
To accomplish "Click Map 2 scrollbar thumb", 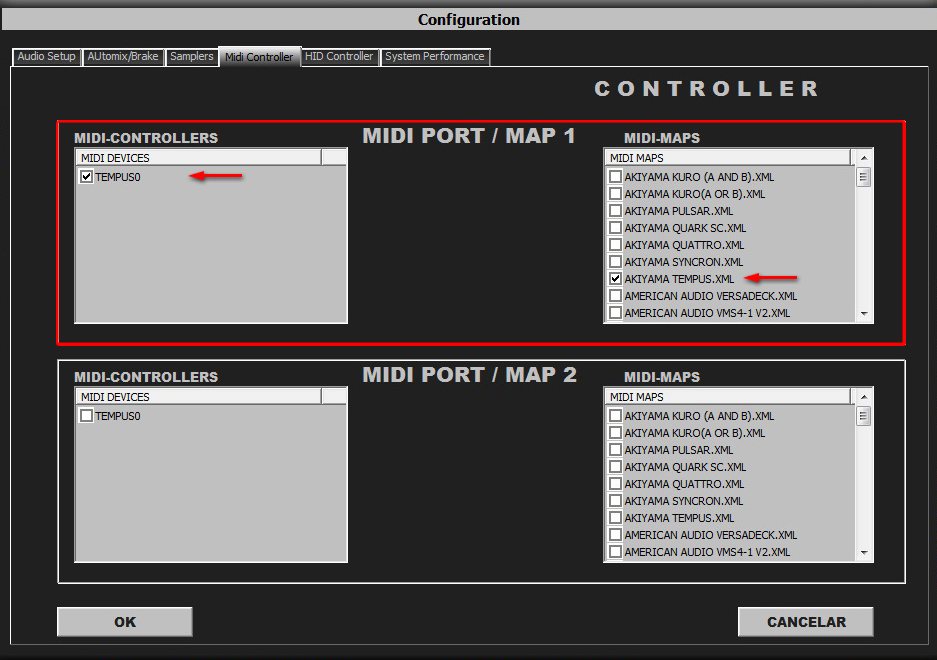I will [x=864, y=416].
